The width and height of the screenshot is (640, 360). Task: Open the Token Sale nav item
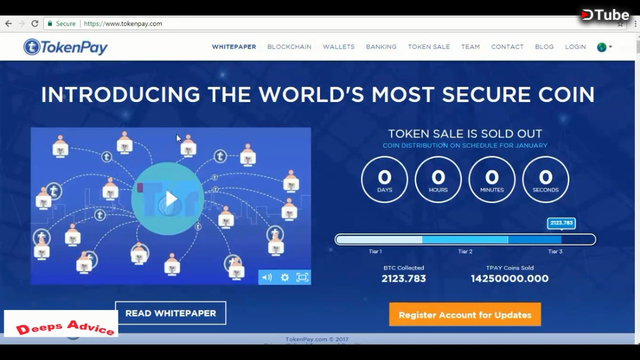click(429, 47)
